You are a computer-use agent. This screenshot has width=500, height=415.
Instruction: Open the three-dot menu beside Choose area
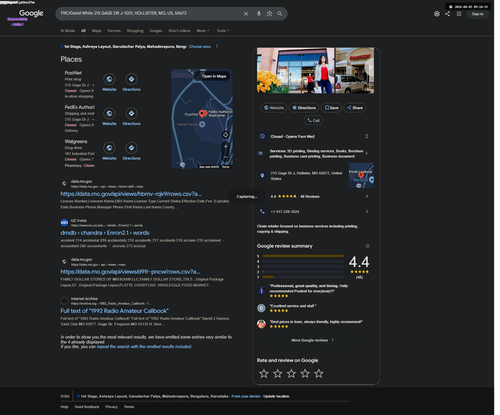(217, 46)
